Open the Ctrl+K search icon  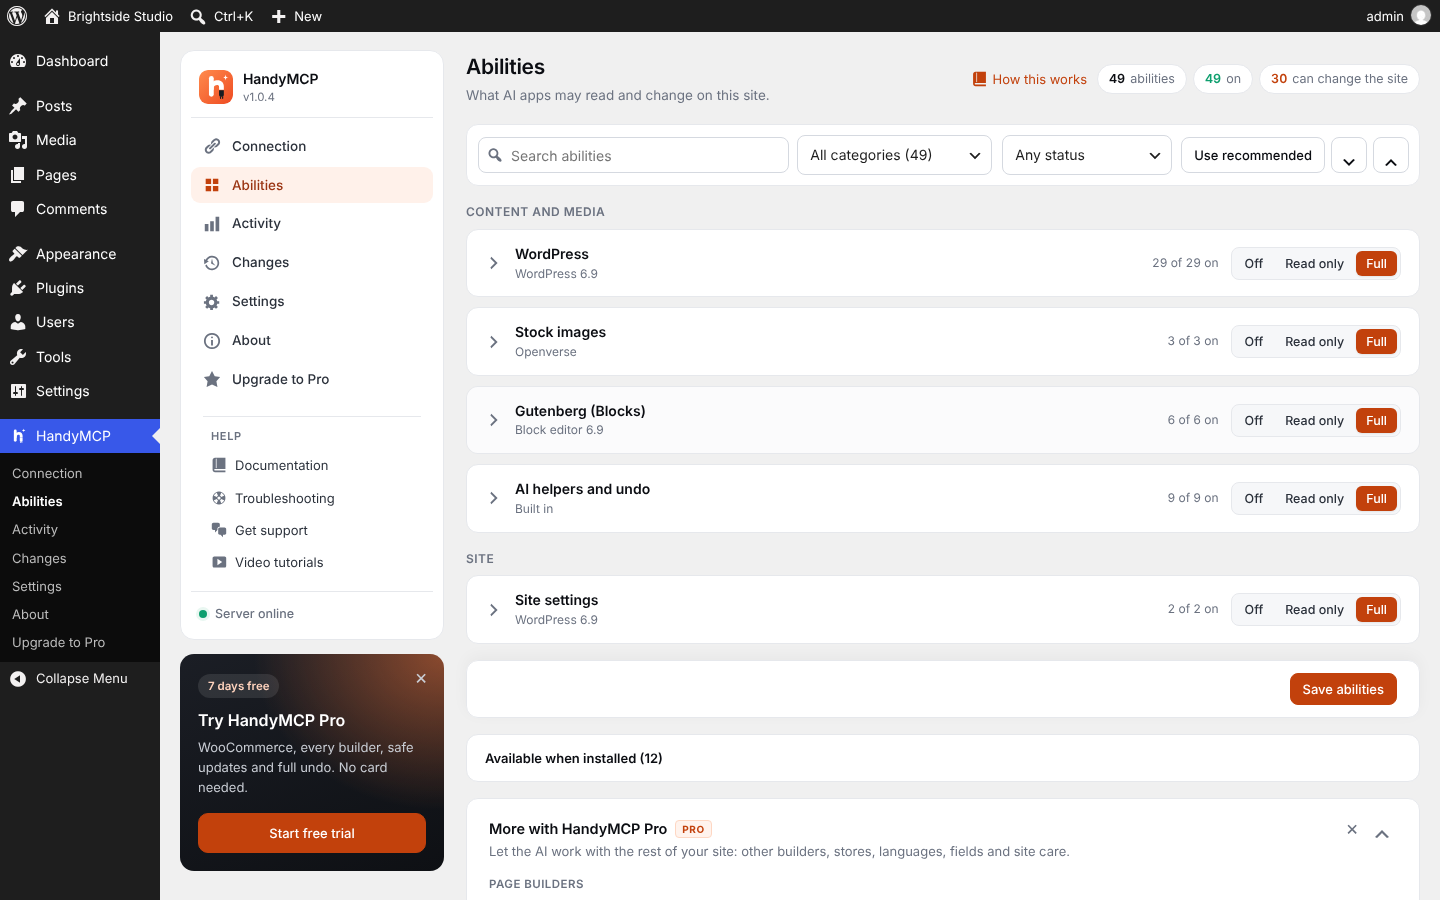198,16
